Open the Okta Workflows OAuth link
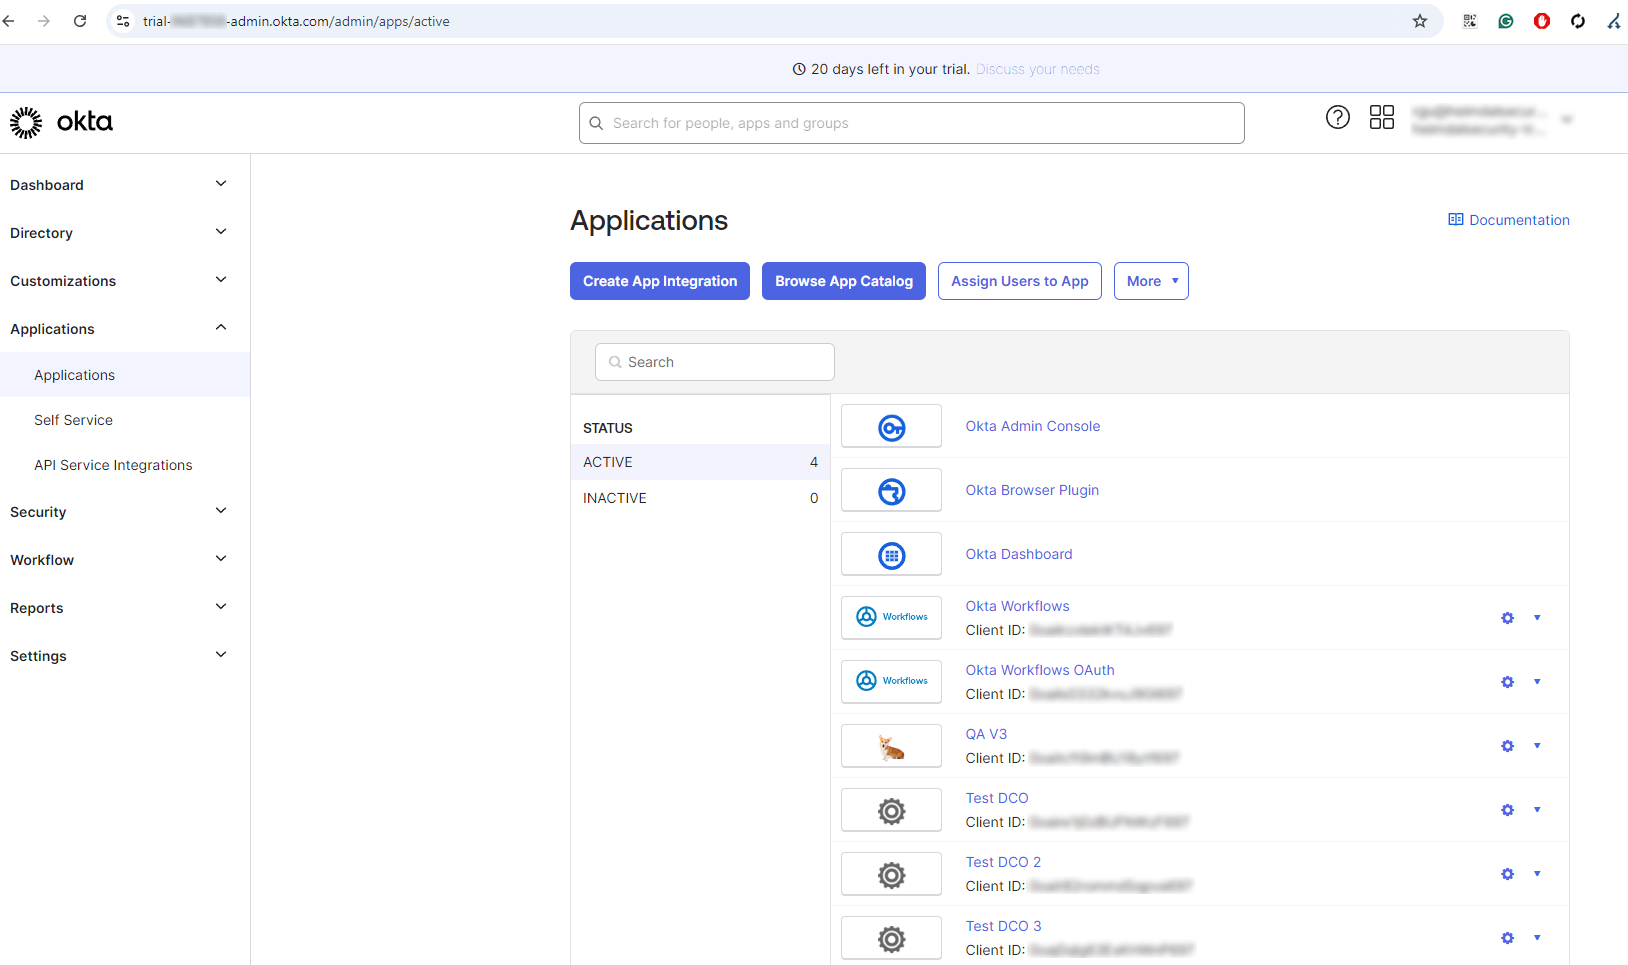Viewport: 1628px width, 965px height. 1040,670
